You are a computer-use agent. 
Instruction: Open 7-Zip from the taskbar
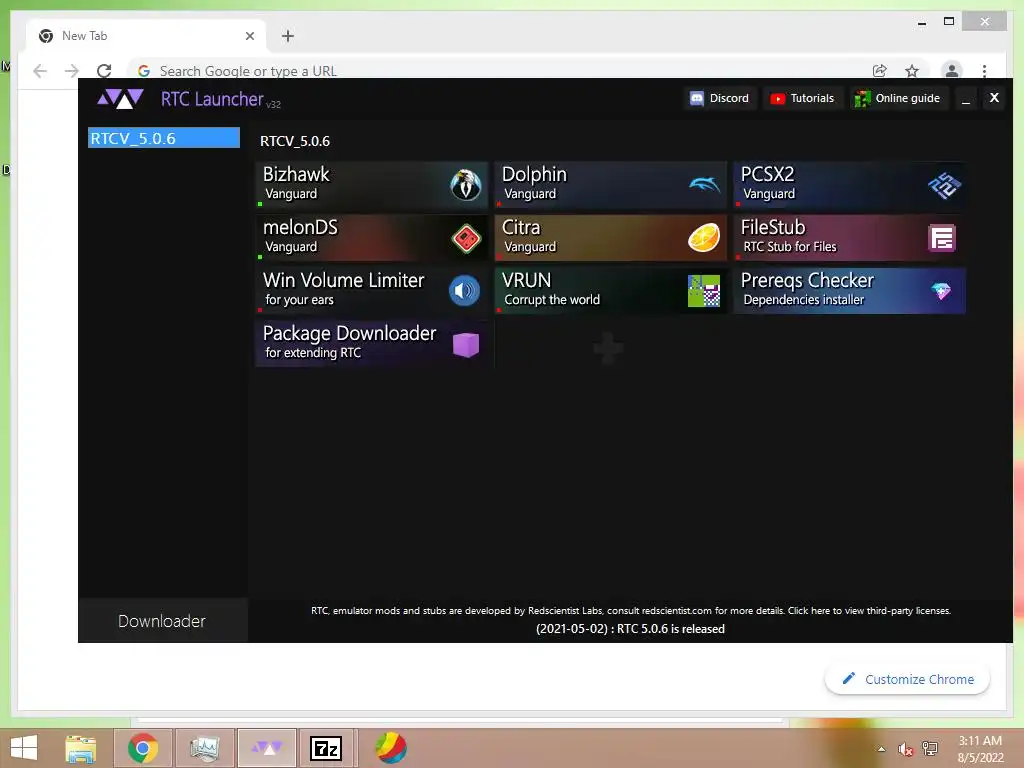click(325, 748)
